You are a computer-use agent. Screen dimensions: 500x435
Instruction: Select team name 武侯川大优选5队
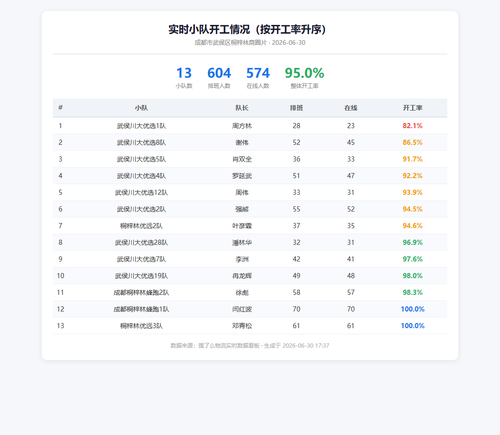[x=141, y=159]
